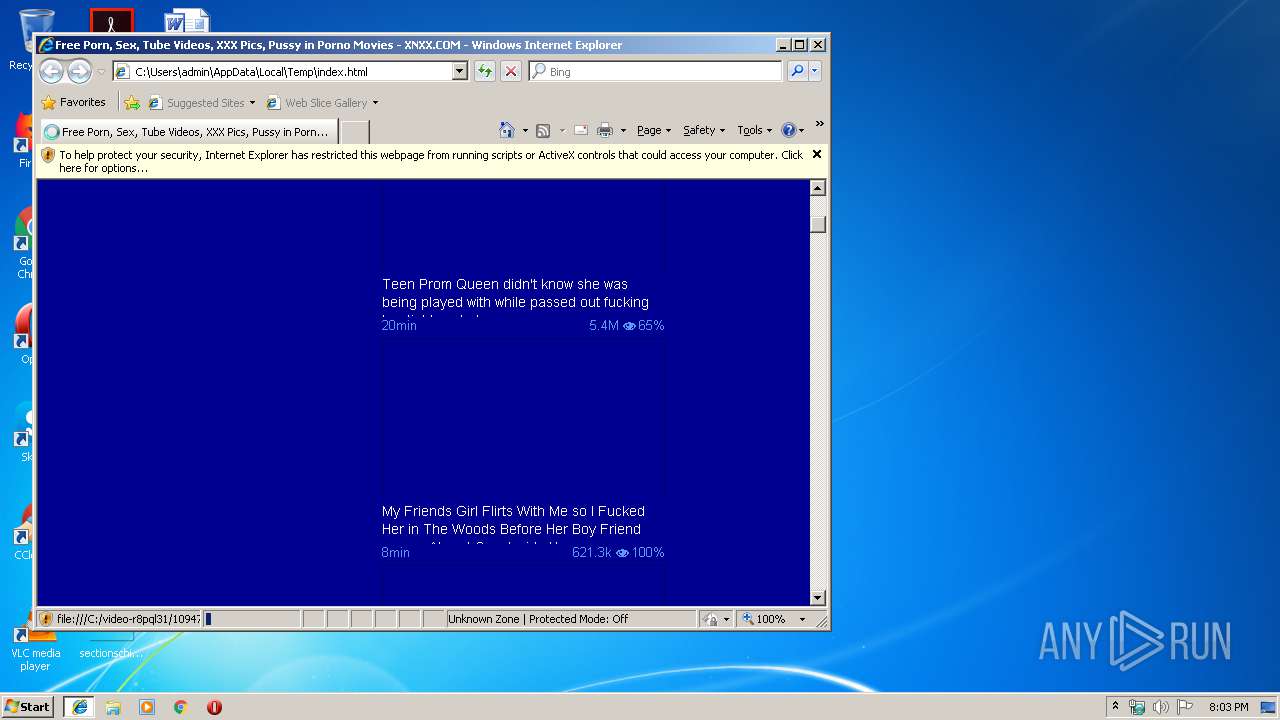Open Windows Media Player on taskbar
Viewport: 1280px width, 720px height.
147,706
